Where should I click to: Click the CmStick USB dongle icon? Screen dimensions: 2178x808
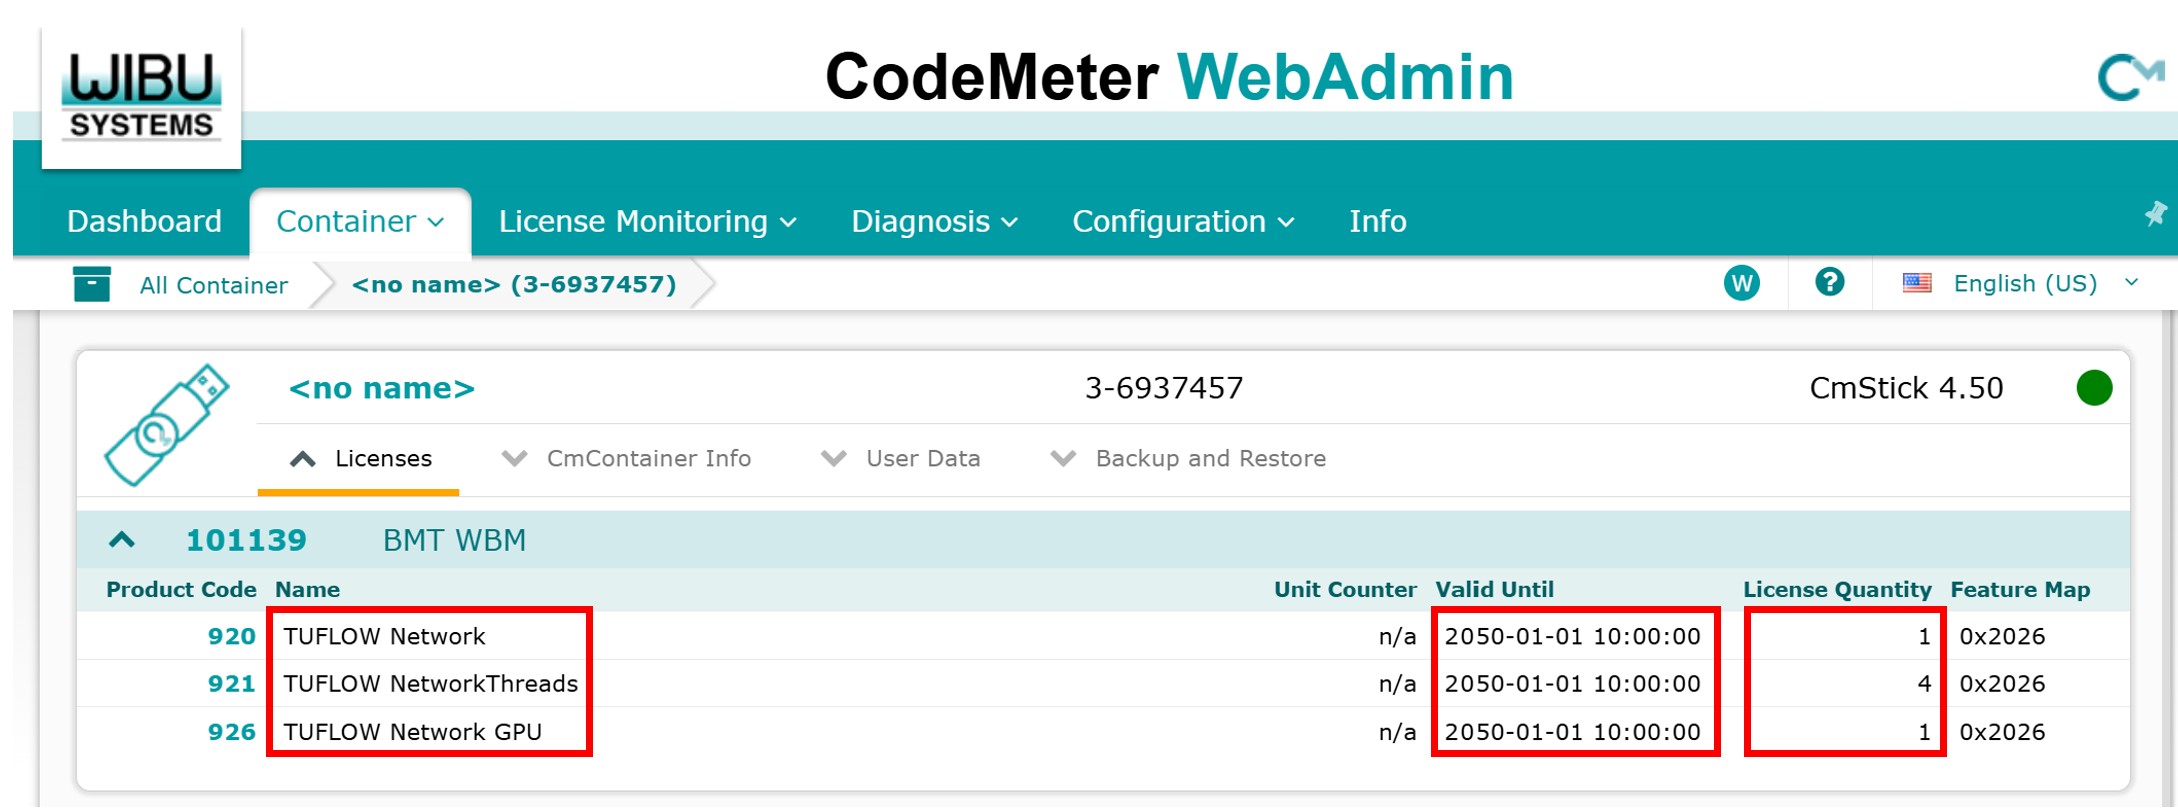coord(167,425)
